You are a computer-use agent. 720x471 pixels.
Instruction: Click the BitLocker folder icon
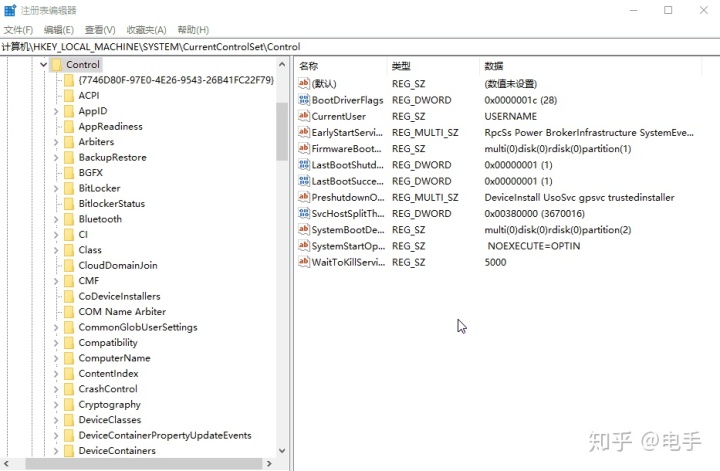69,188
